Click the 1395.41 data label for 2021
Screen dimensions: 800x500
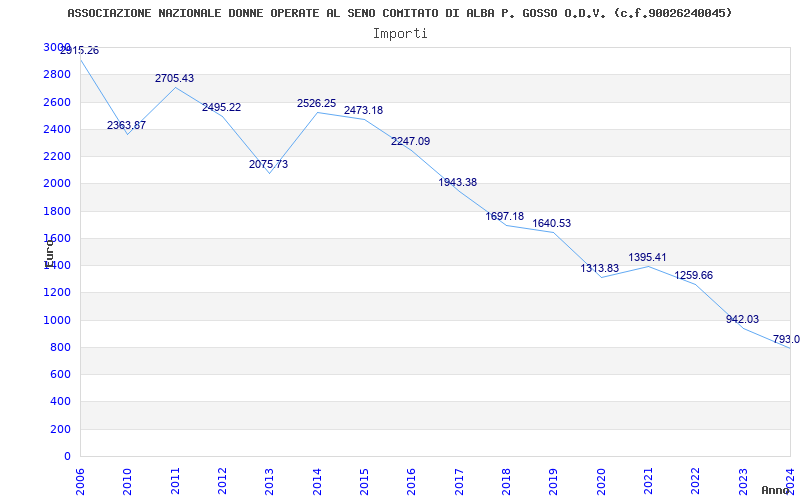[x=647, y=257]
